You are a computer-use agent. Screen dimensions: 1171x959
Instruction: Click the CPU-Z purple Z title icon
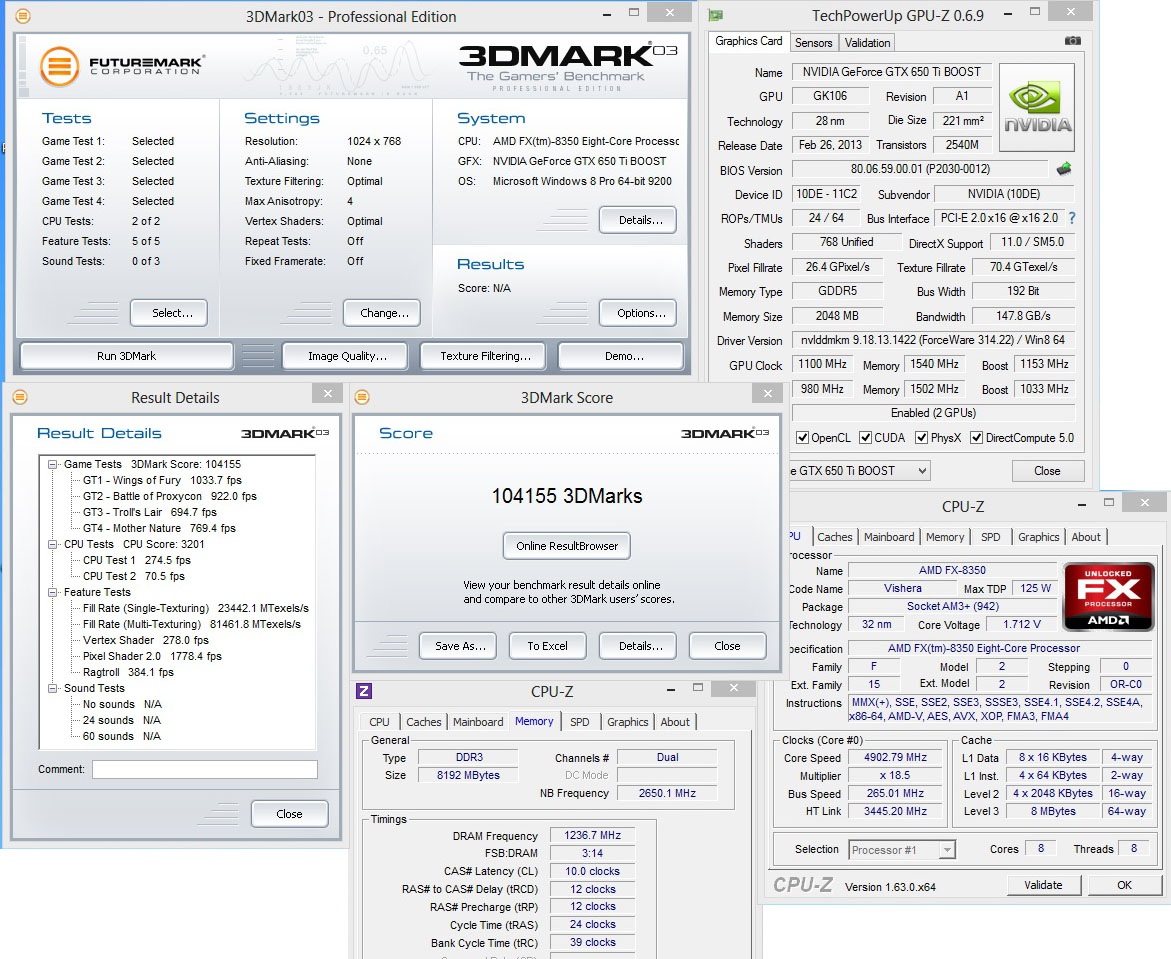364,691
